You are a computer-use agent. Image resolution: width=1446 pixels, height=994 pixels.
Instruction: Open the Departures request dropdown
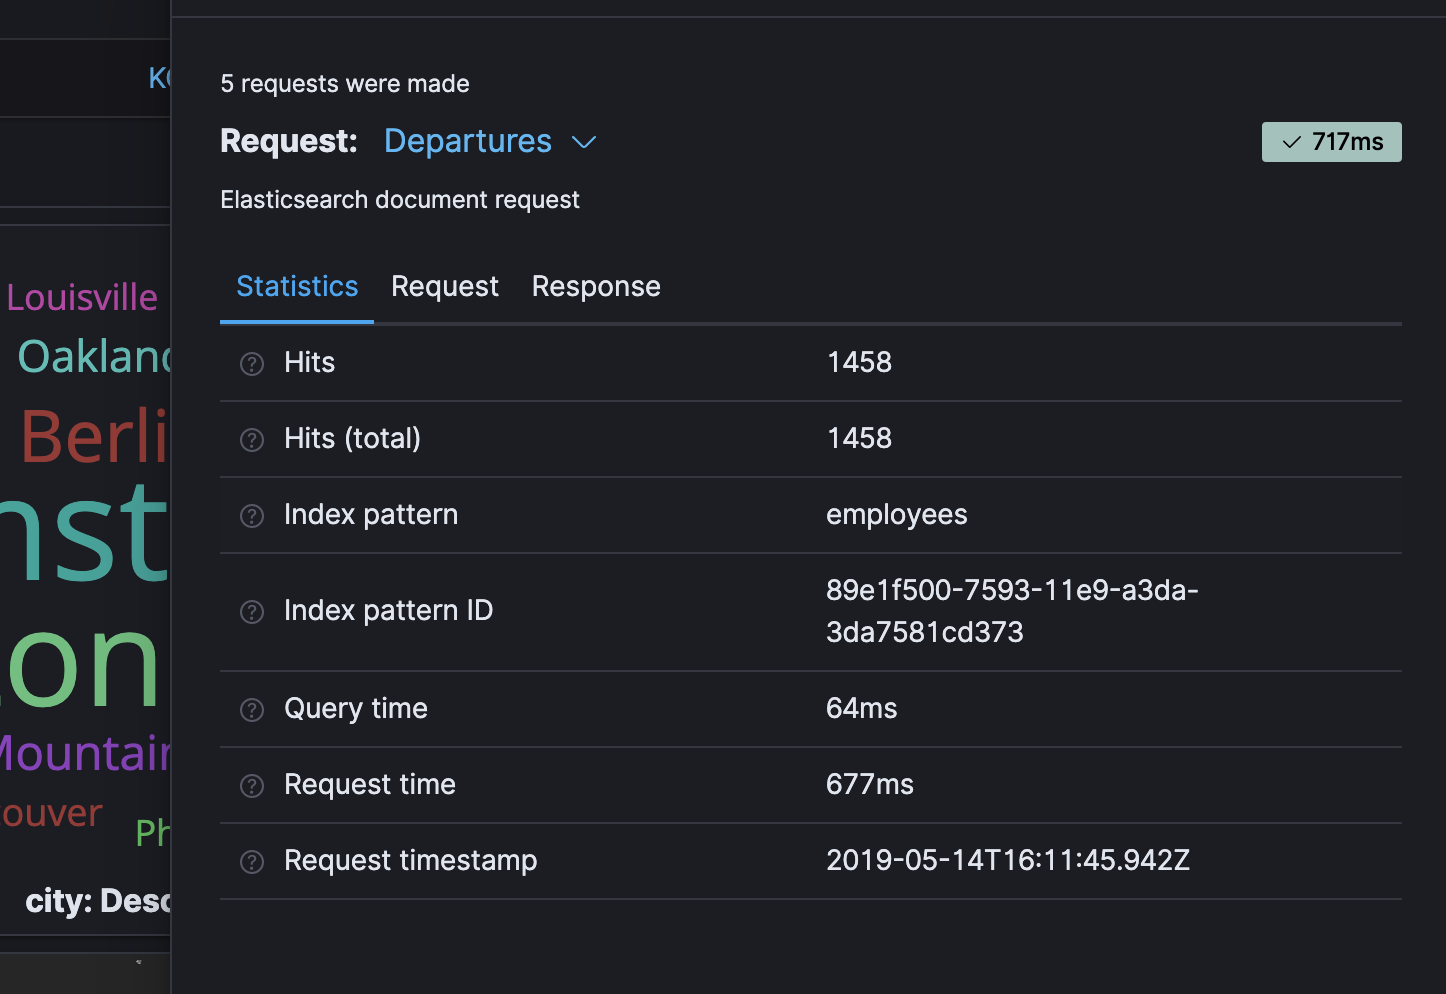[x=490, y=142]
